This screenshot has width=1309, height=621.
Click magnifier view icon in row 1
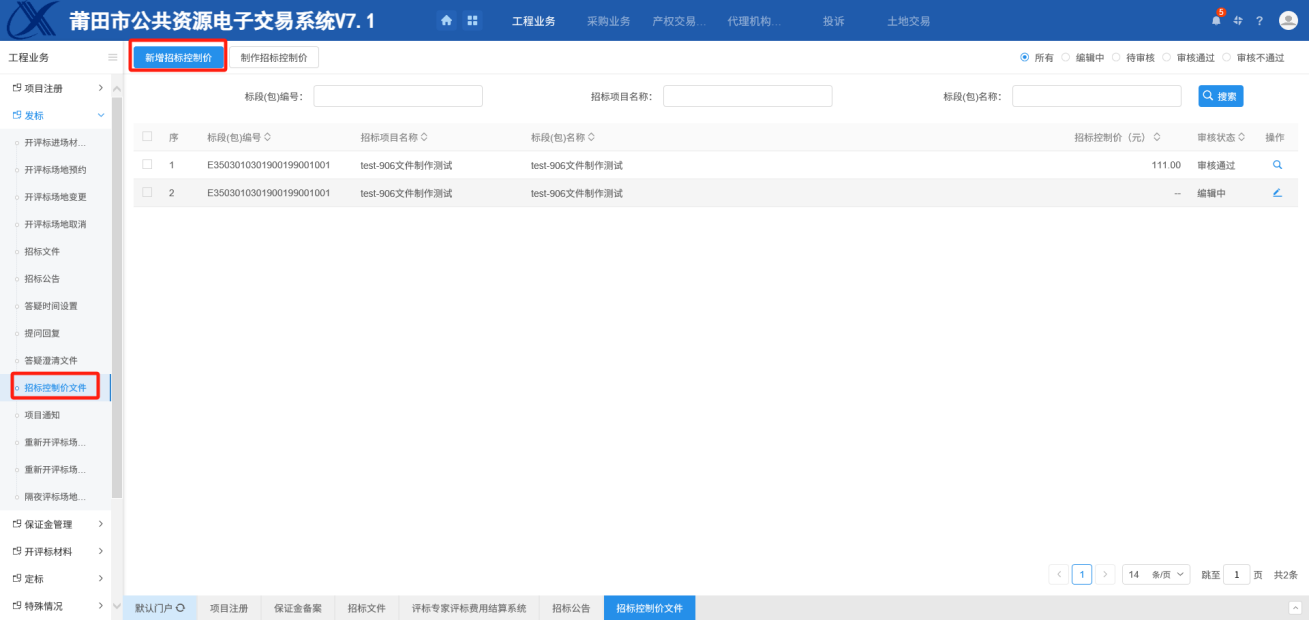click(x=1277, y=165)
